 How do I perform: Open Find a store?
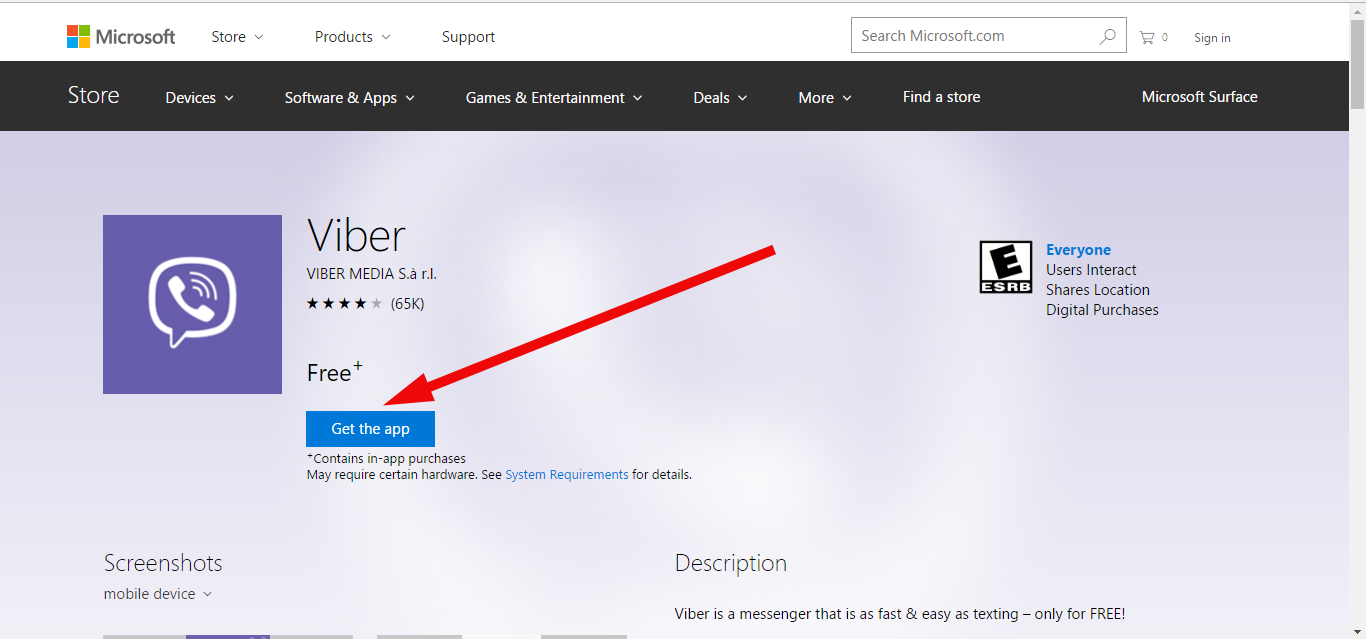click(x=941, y=97)
